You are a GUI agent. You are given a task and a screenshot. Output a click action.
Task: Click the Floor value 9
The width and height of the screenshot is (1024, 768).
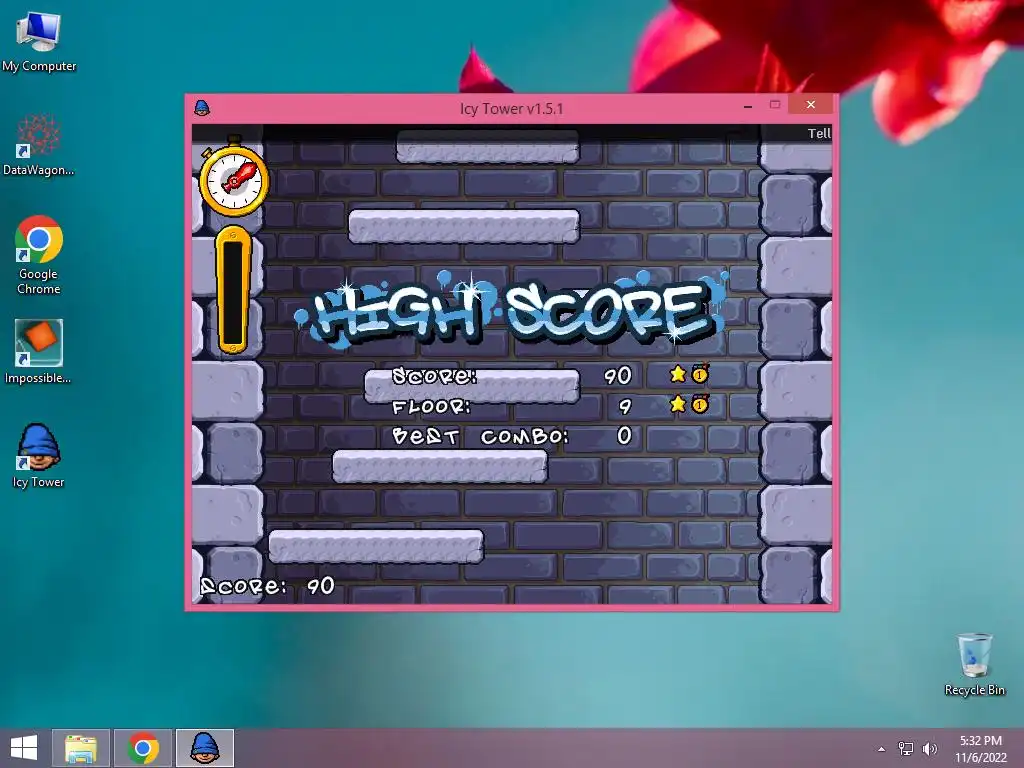pyautogui.click(x=625, y=407)
